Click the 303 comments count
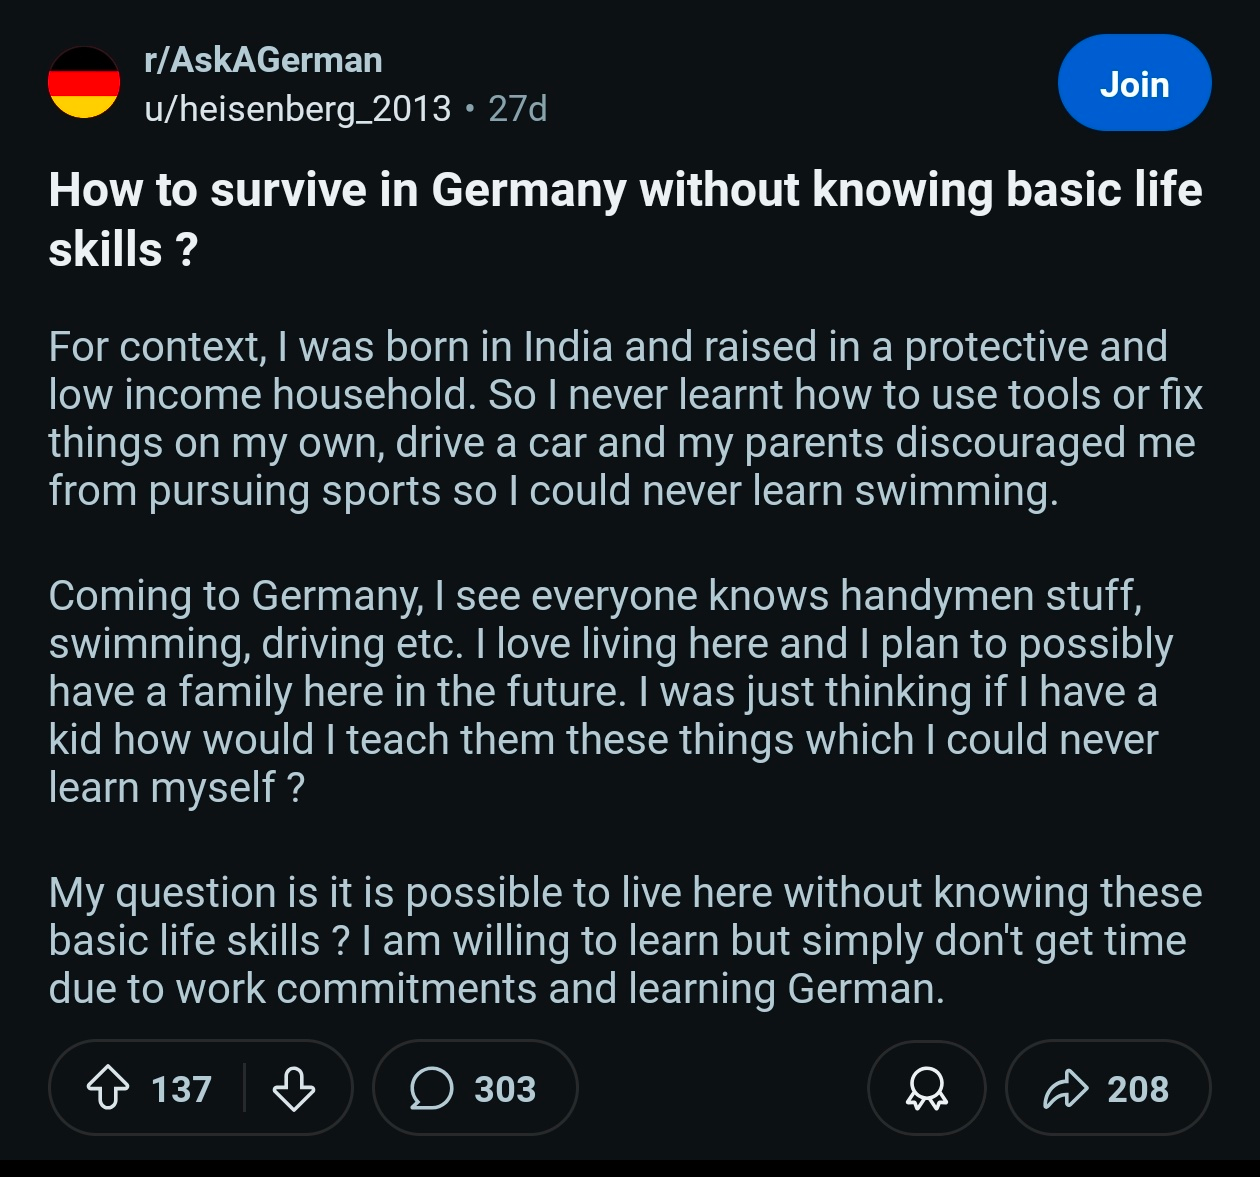 (x=505, y=1088)
